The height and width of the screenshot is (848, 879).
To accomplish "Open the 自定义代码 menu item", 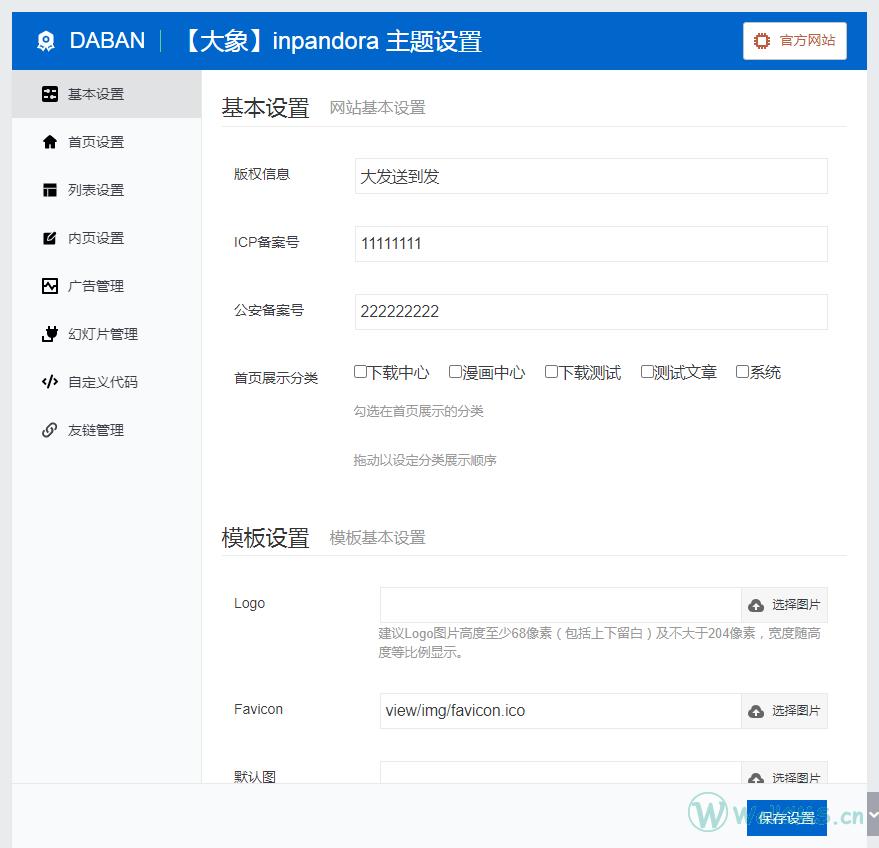I will (x=107, y=382).
